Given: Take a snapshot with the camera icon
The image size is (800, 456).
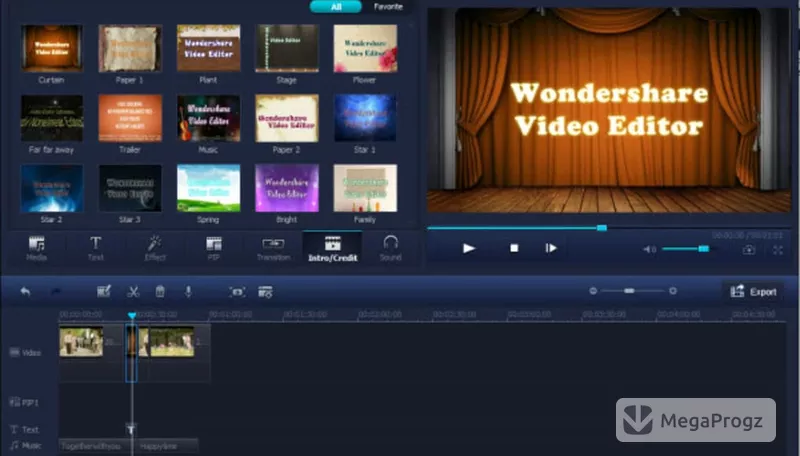Looking at the screenshot, I should pos(748,249).
